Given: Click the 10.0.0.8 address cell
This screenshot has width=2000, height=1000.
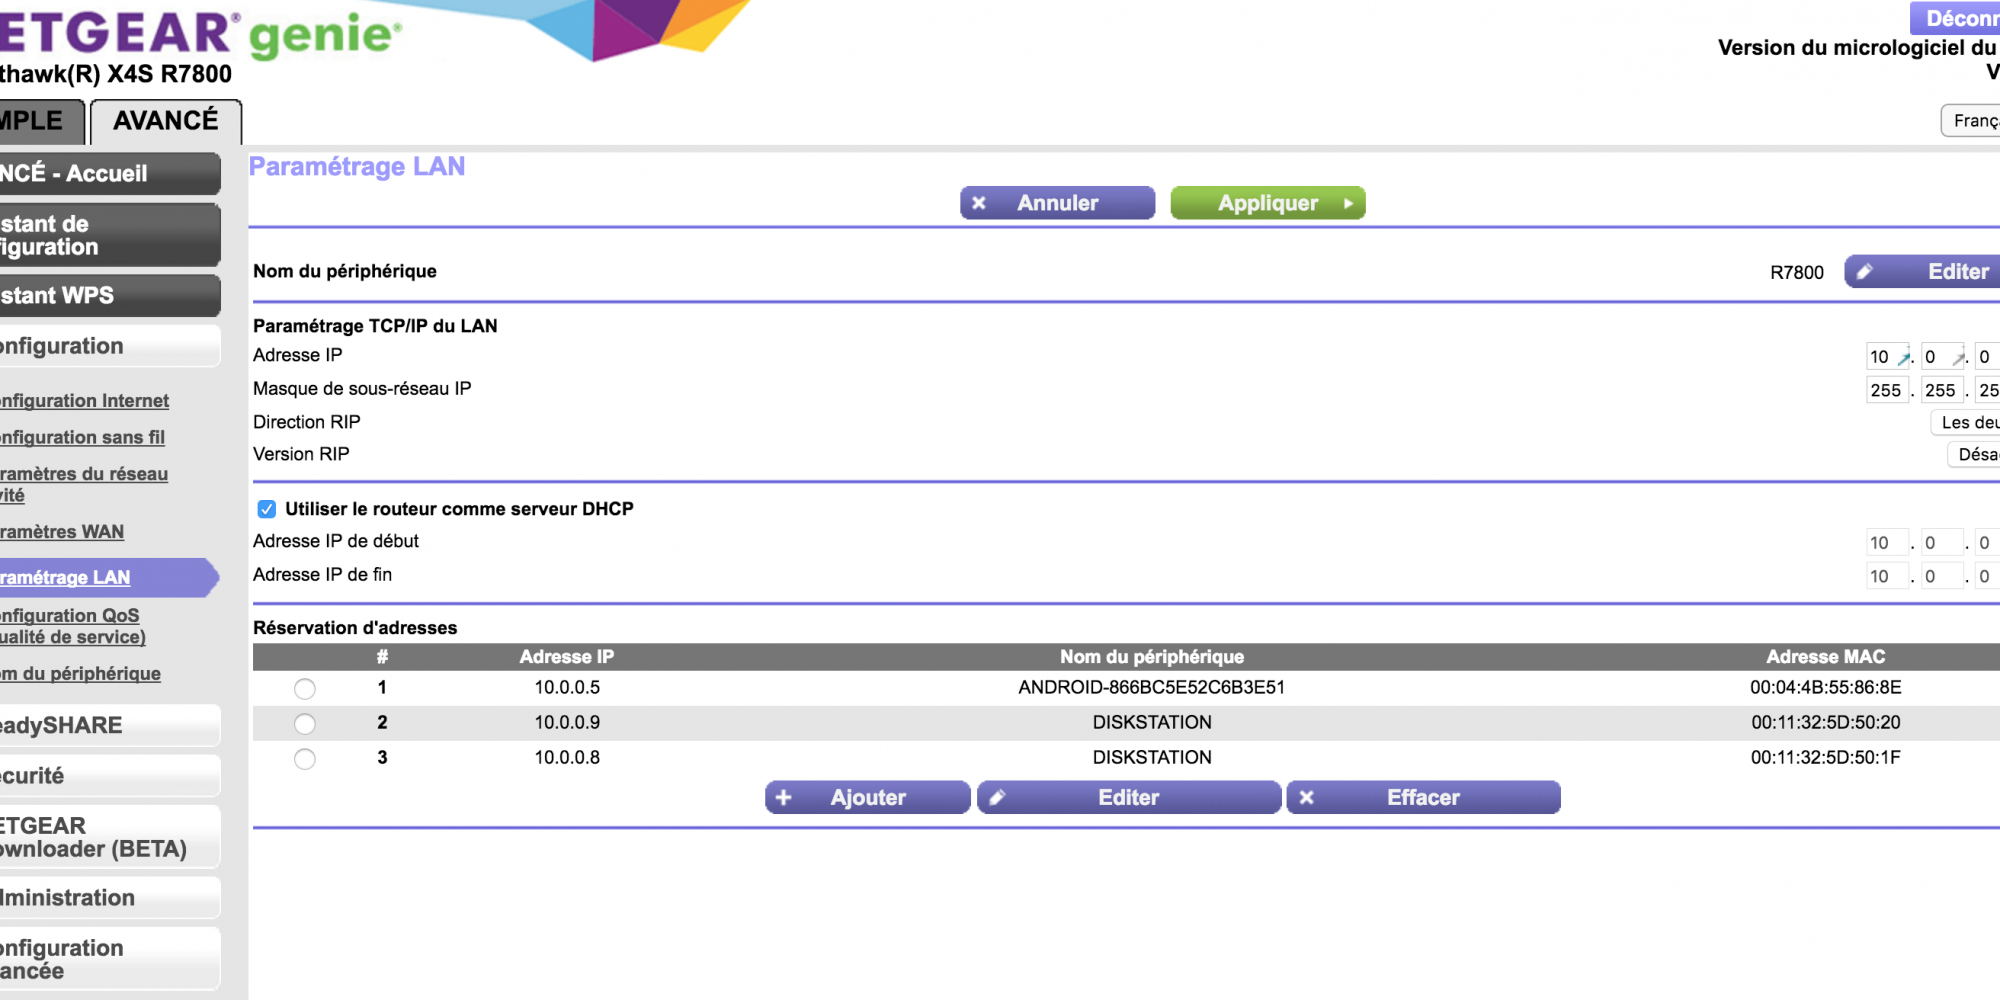Looking at the screenshot, I should point(567,758).
